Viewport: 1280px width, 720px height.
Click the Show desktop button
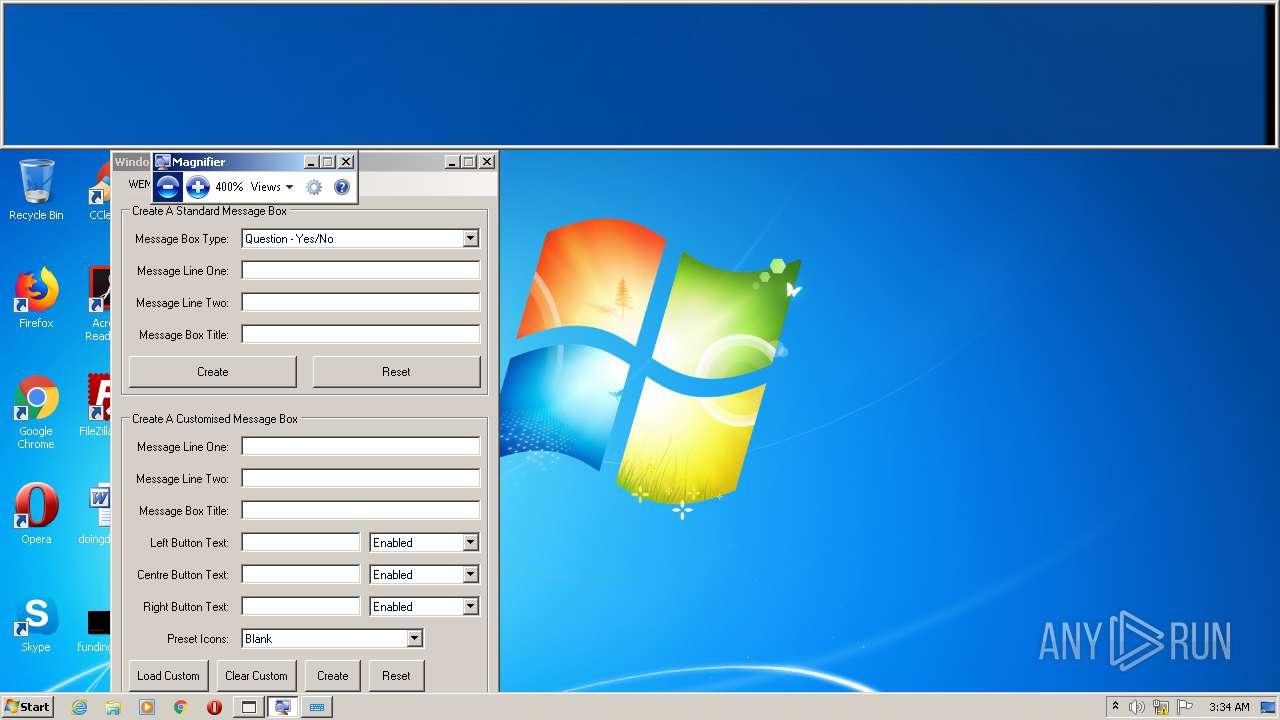[1268, 707]
